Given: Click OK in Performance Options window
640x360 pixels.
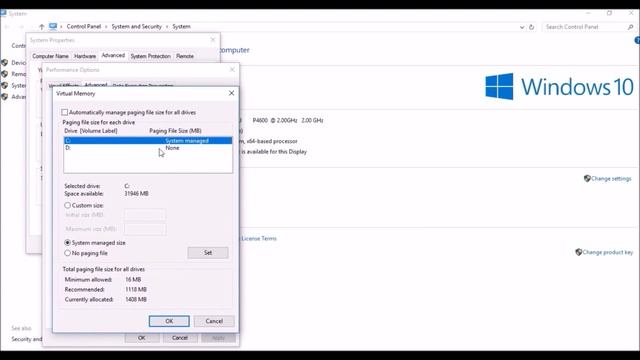Looking at the screenshot, I should (142, 338).
